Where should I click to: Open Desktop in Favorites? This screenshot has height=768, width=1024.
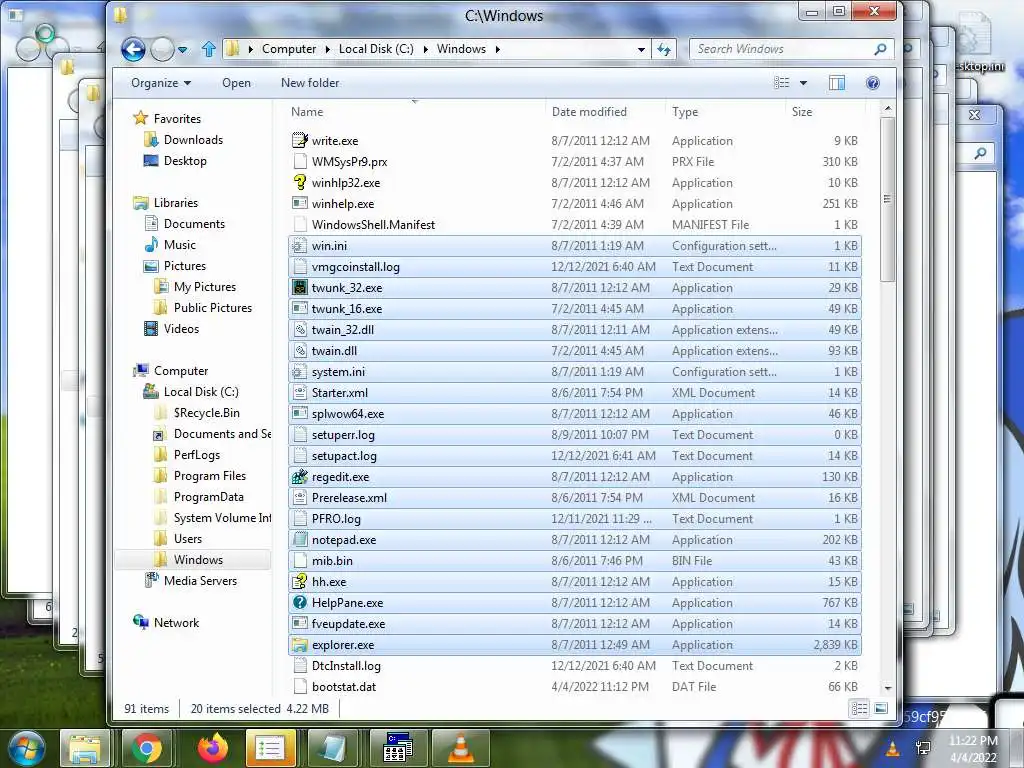(185, 161)
